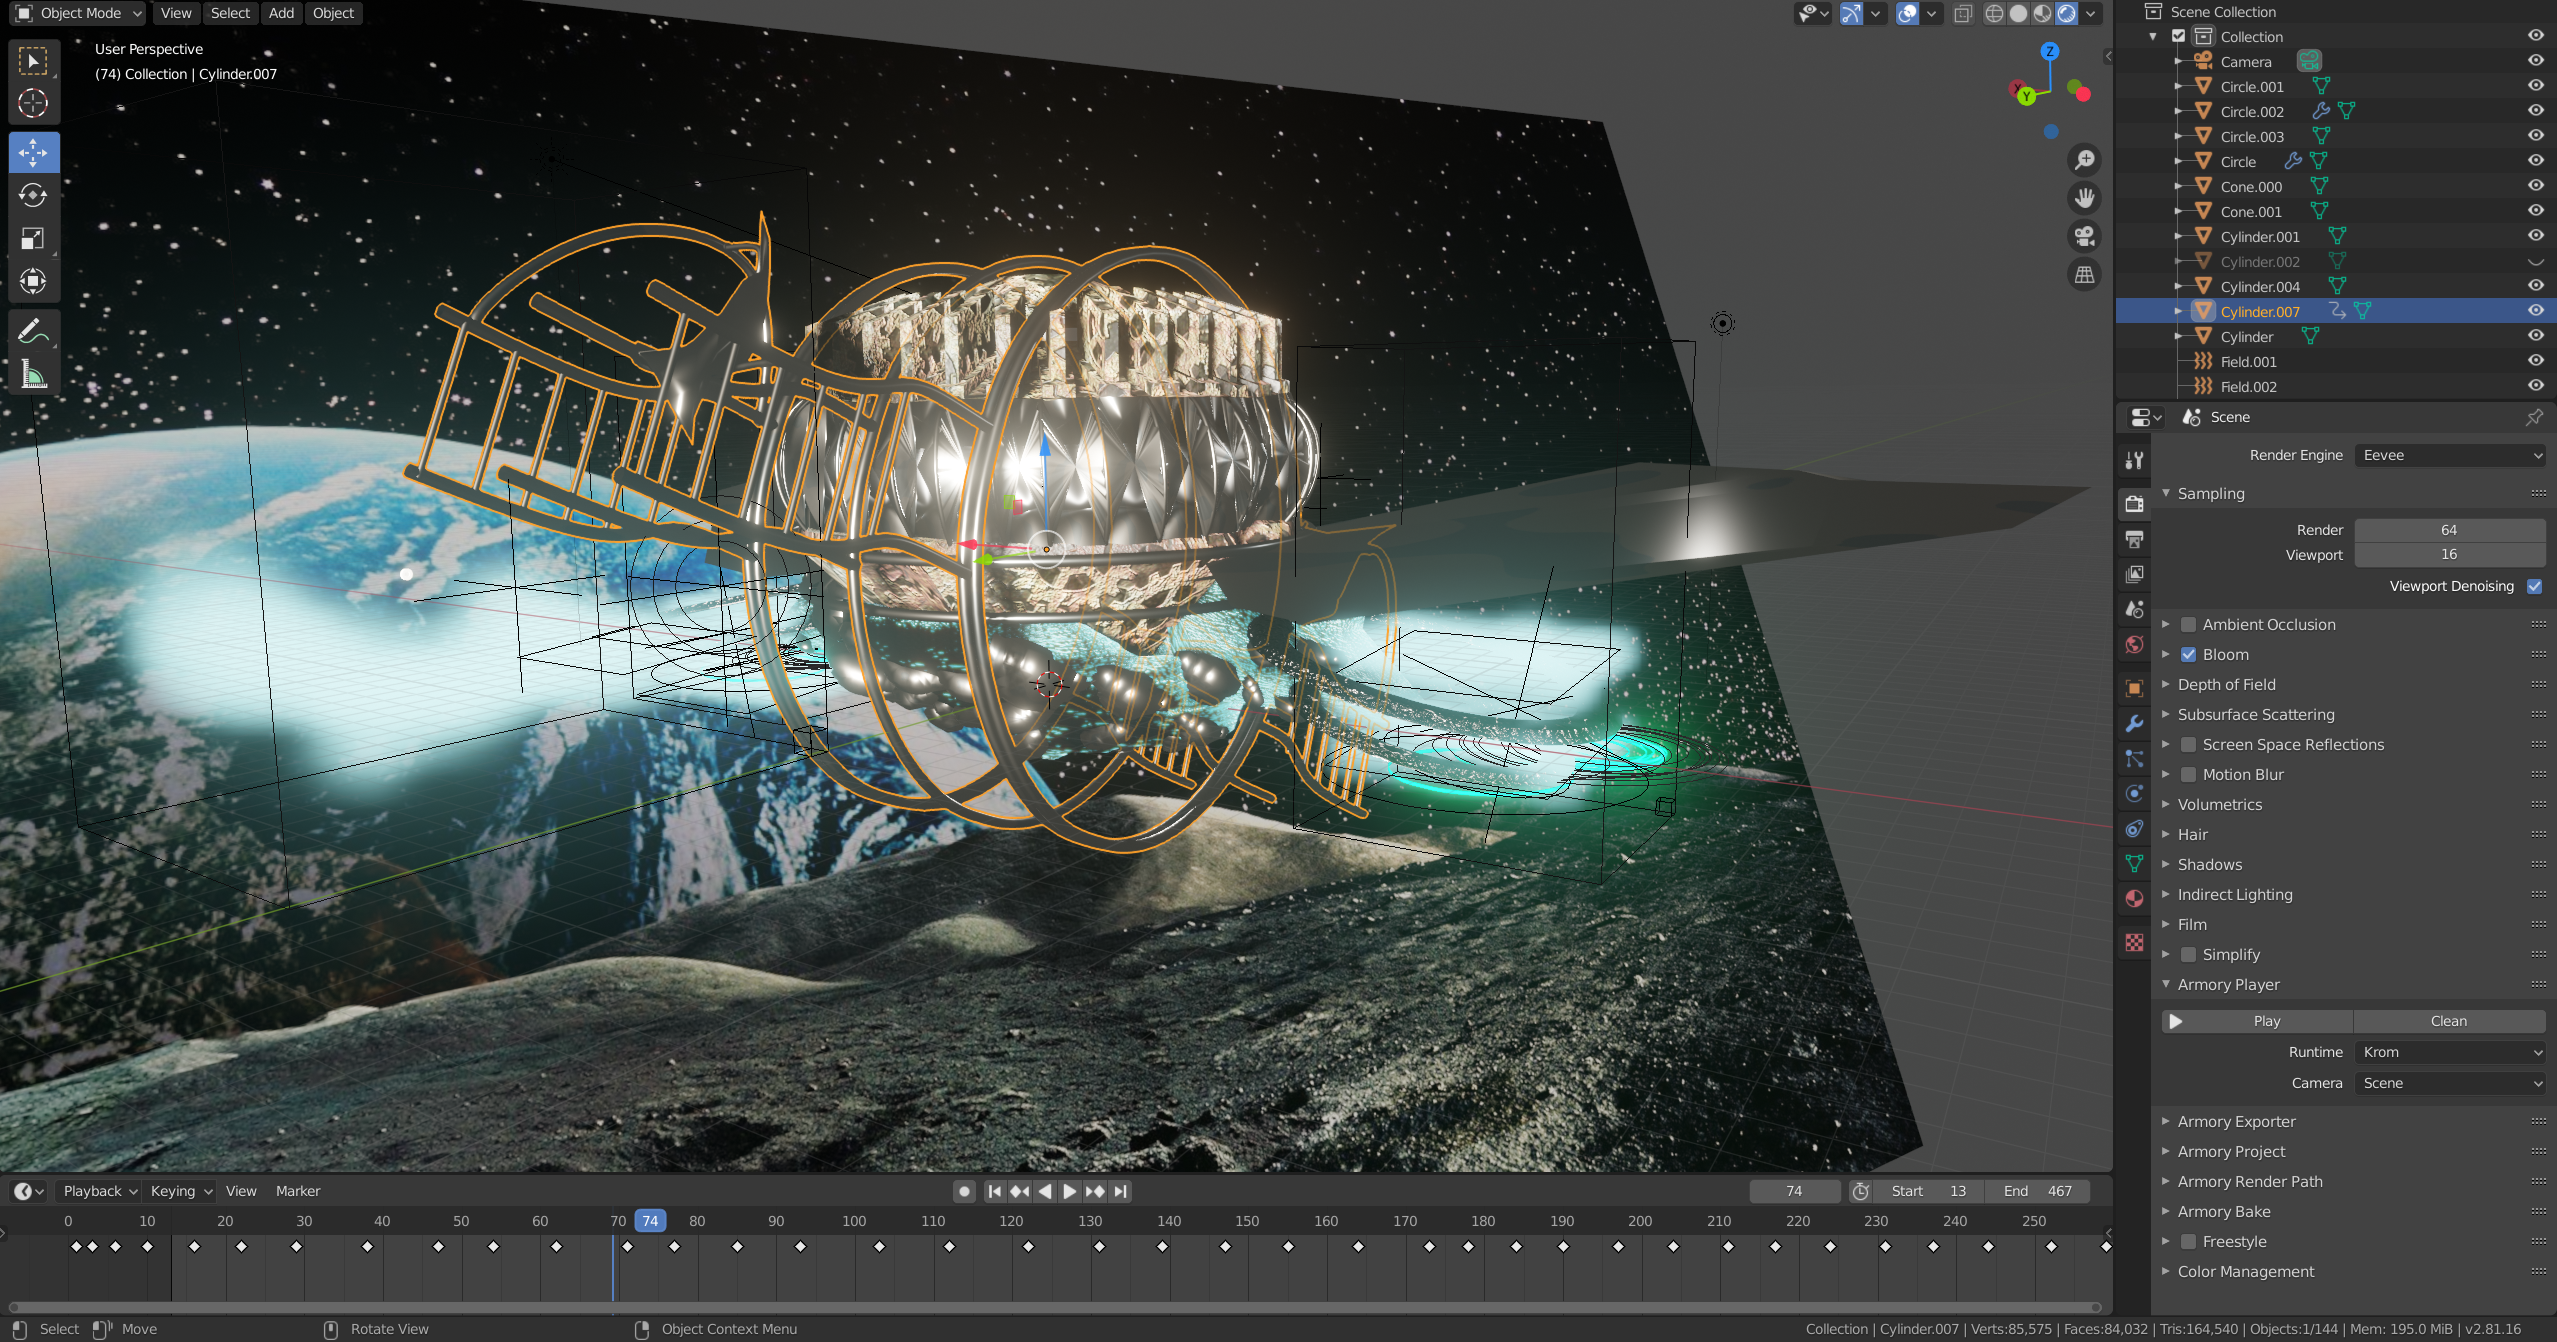Image resolution: width=2557 pixels, height=1342 pixels.
Task: Disable the Bloom checkbox
Action: coord(2188,654)
